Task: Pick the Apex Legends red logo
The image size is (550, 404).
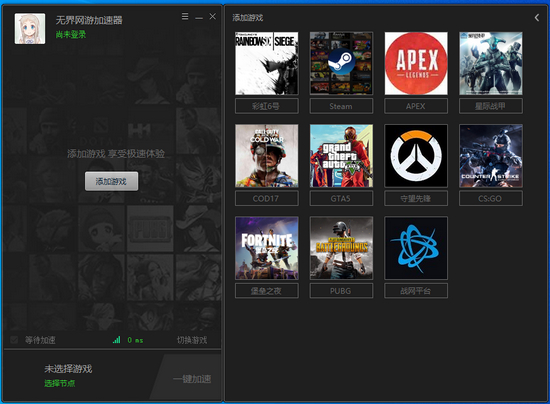Action: [416, 63]
